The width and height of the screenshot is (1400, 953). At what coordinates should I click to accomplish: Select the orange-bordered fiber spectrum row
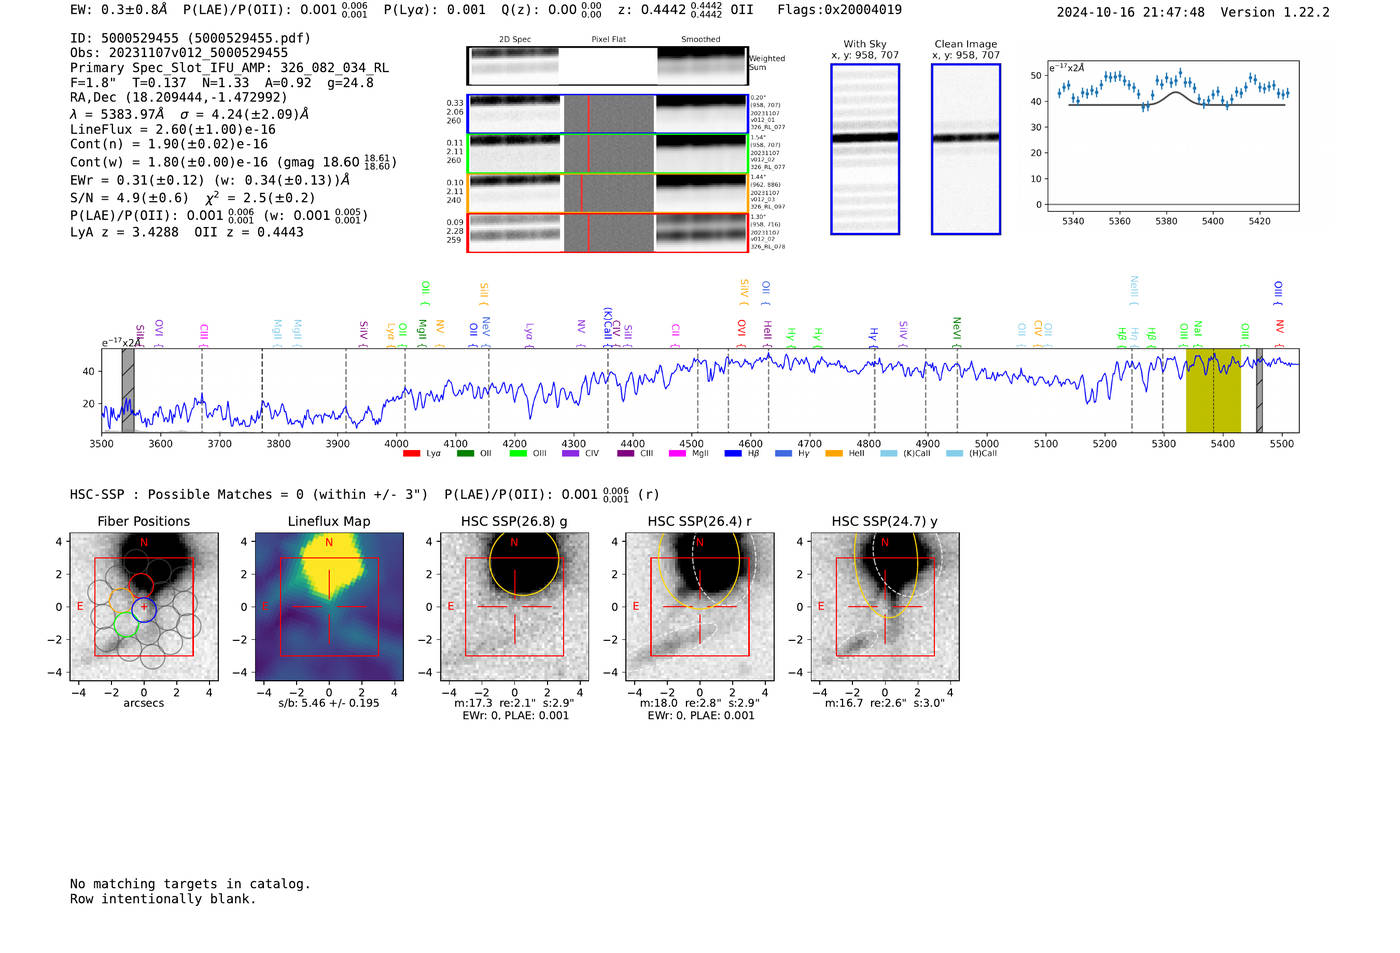click(607, 193)
